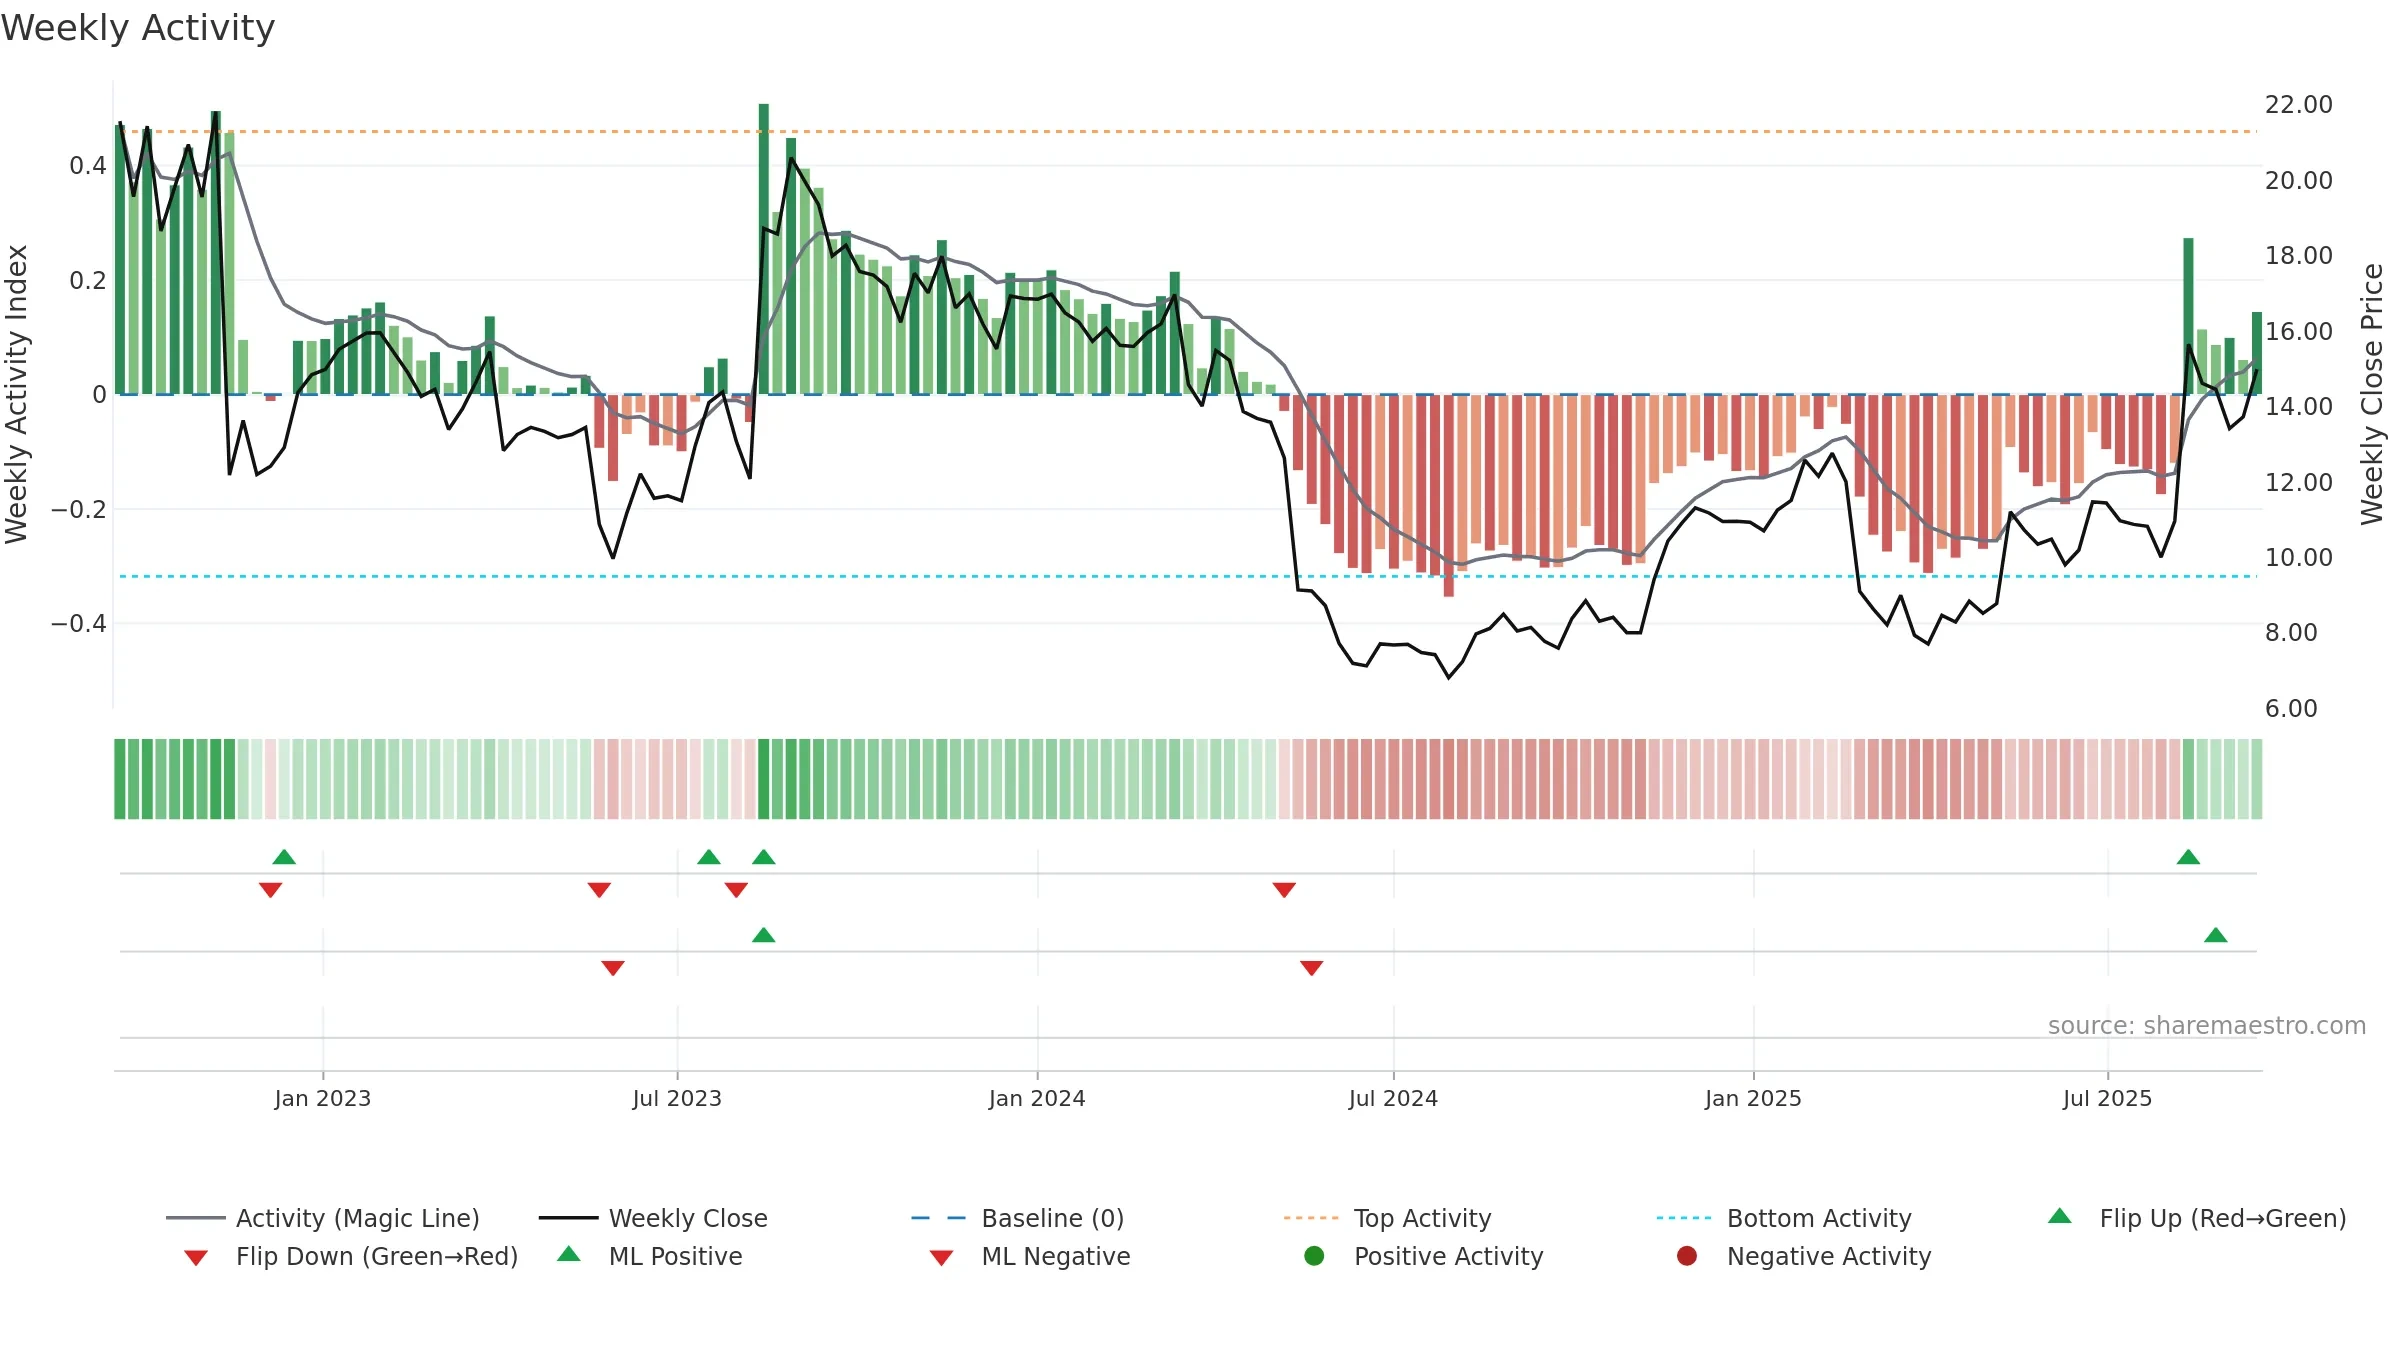Click the ML Negative legend label
Viewport: 2400px width, 1350px height.
pos(1056,1256)
